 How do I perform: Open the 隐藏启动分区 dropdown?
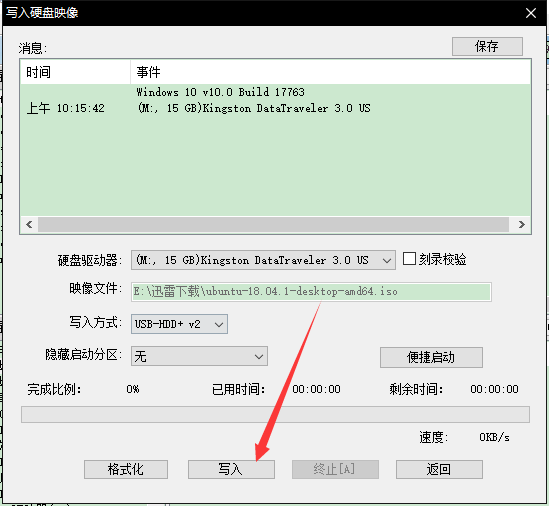pos(199,356)
